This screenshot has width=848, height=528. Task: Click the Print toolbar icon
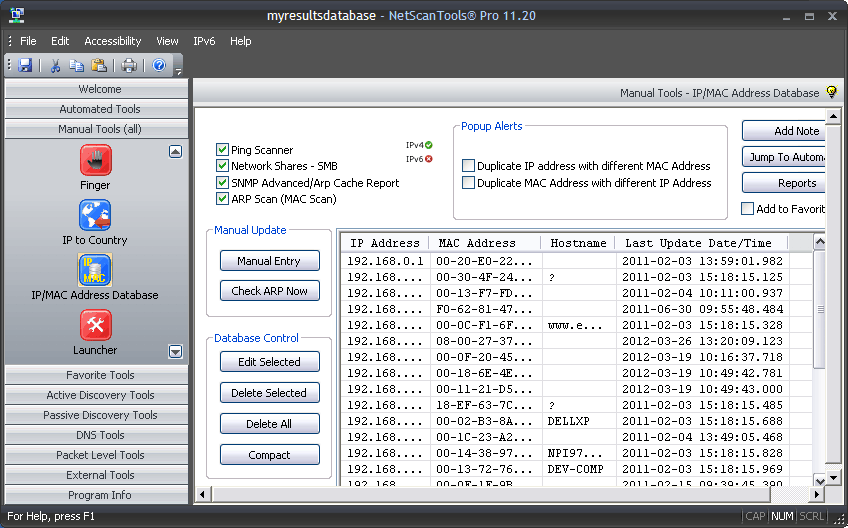tap(129, 65)
